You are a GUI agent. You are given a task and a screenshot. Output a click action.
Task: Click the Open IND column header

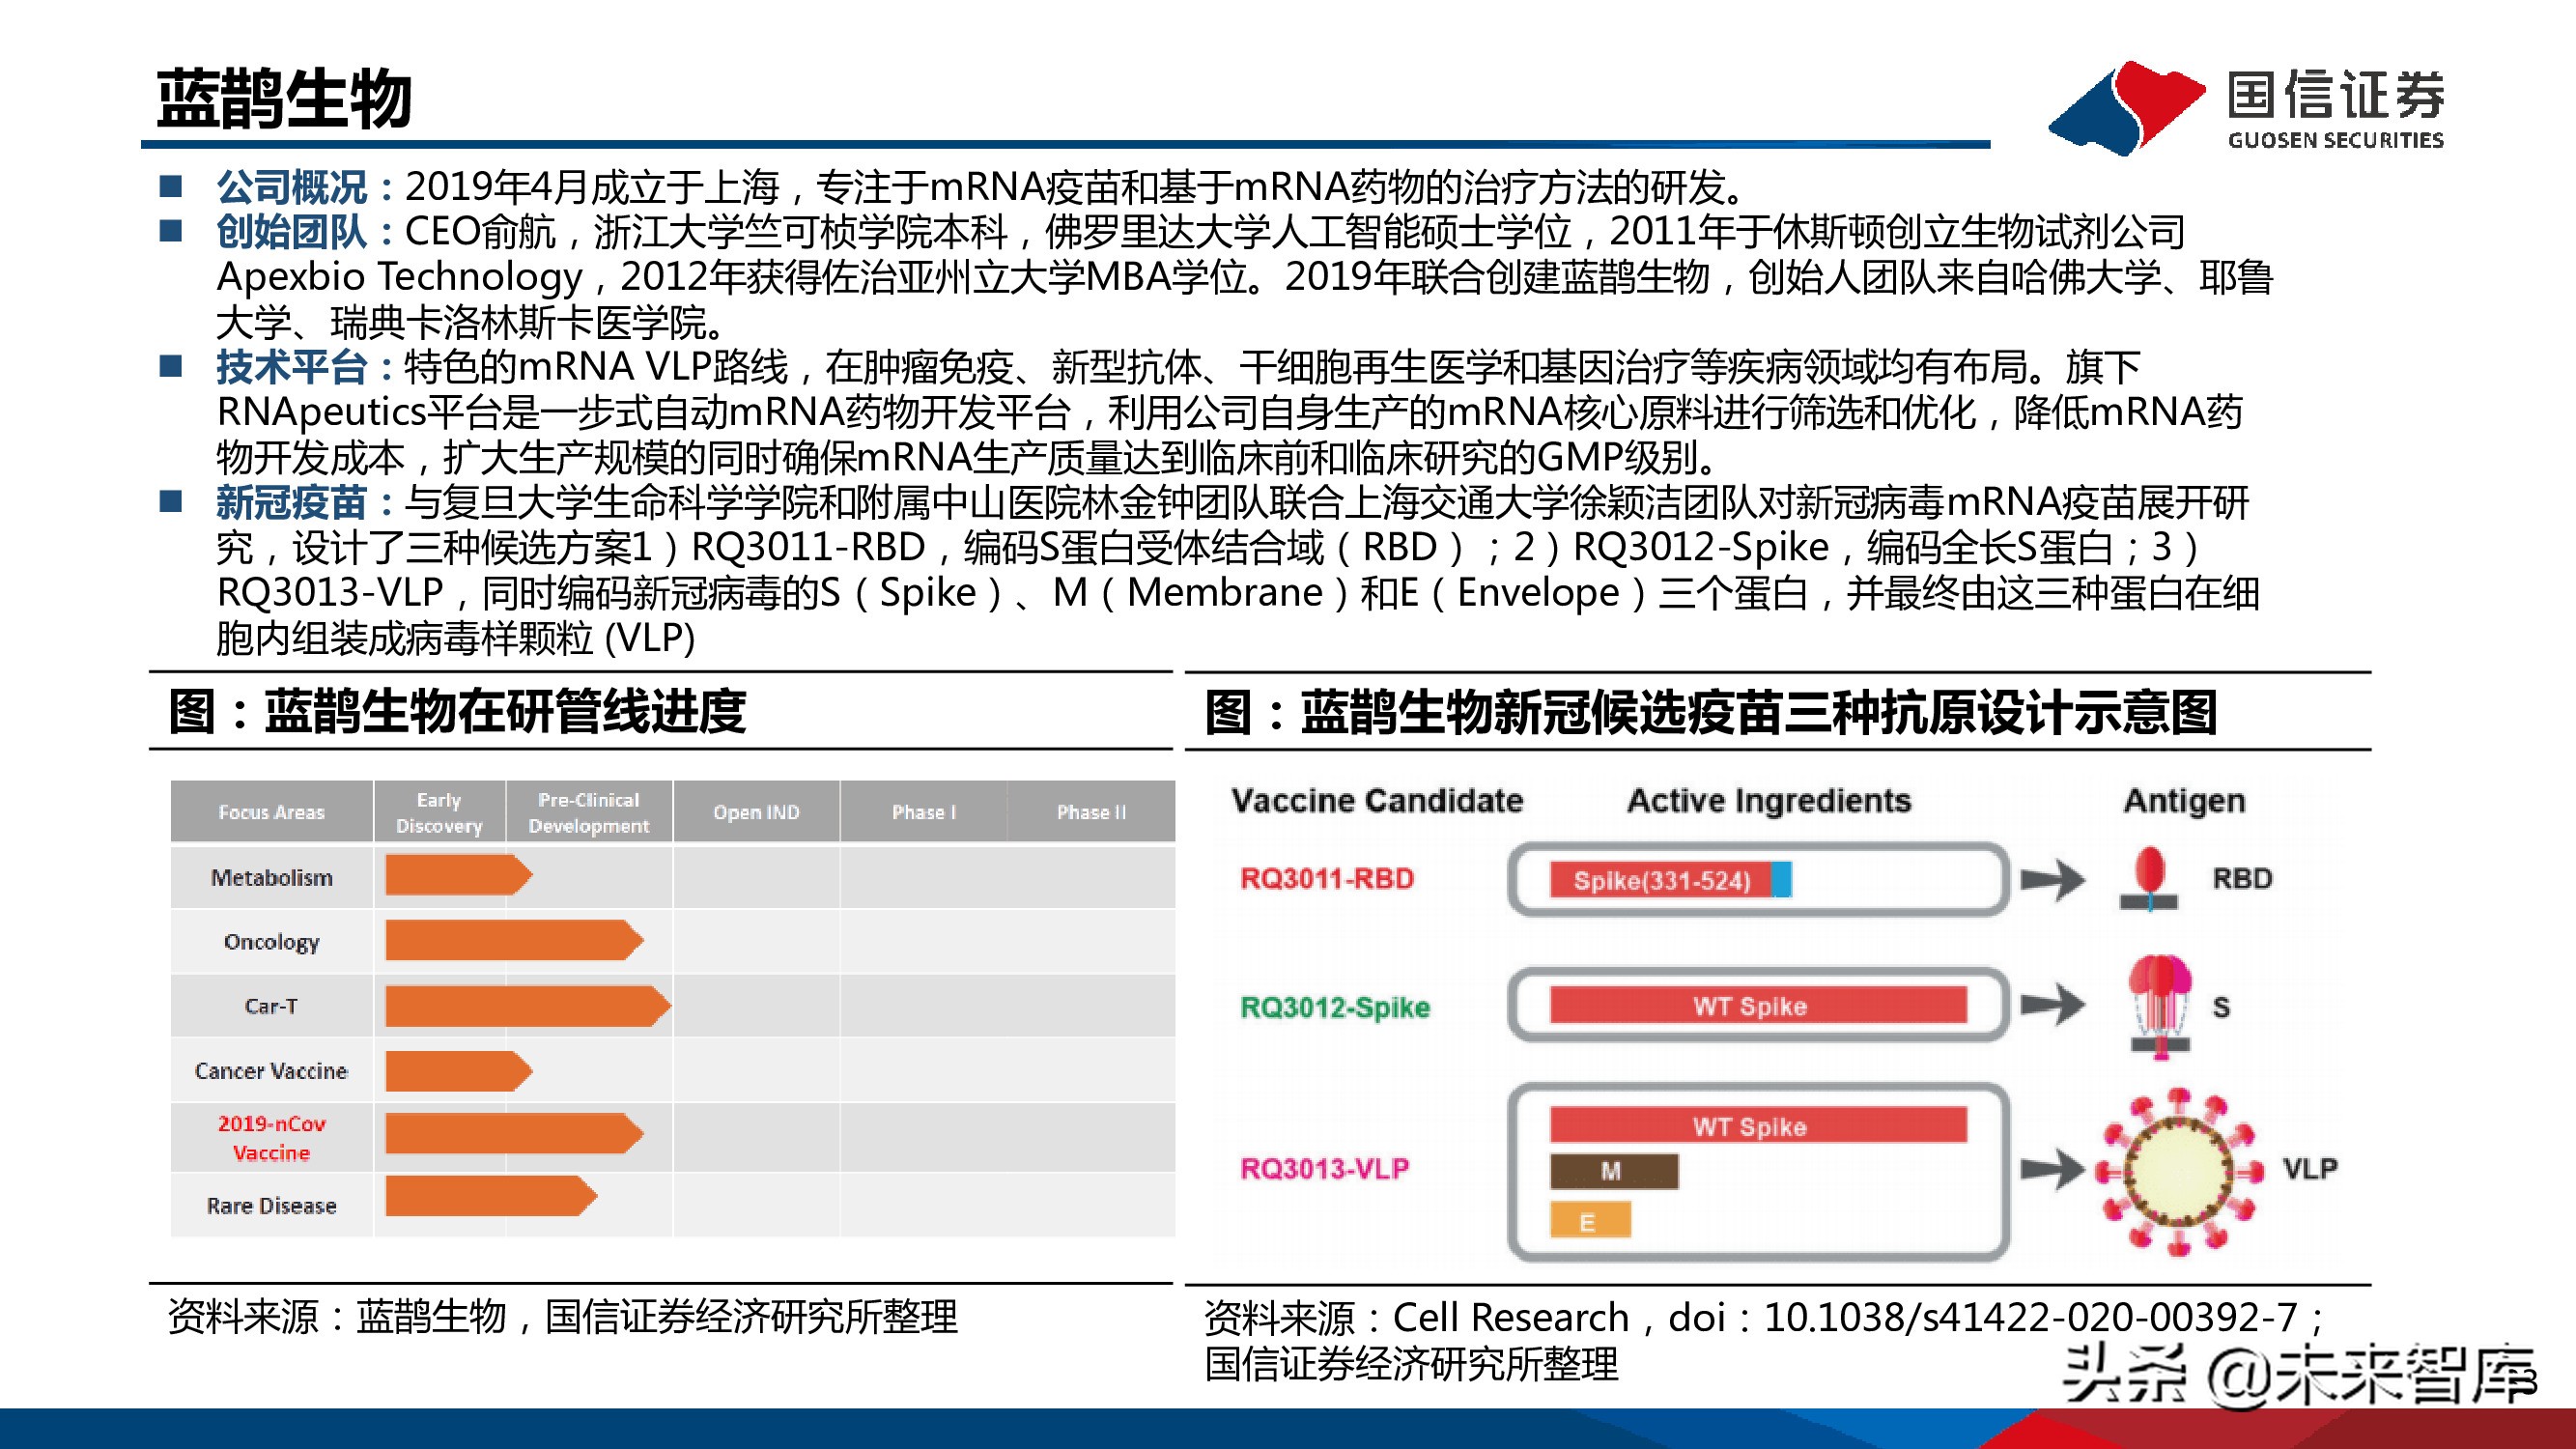[x=756, y=812]
